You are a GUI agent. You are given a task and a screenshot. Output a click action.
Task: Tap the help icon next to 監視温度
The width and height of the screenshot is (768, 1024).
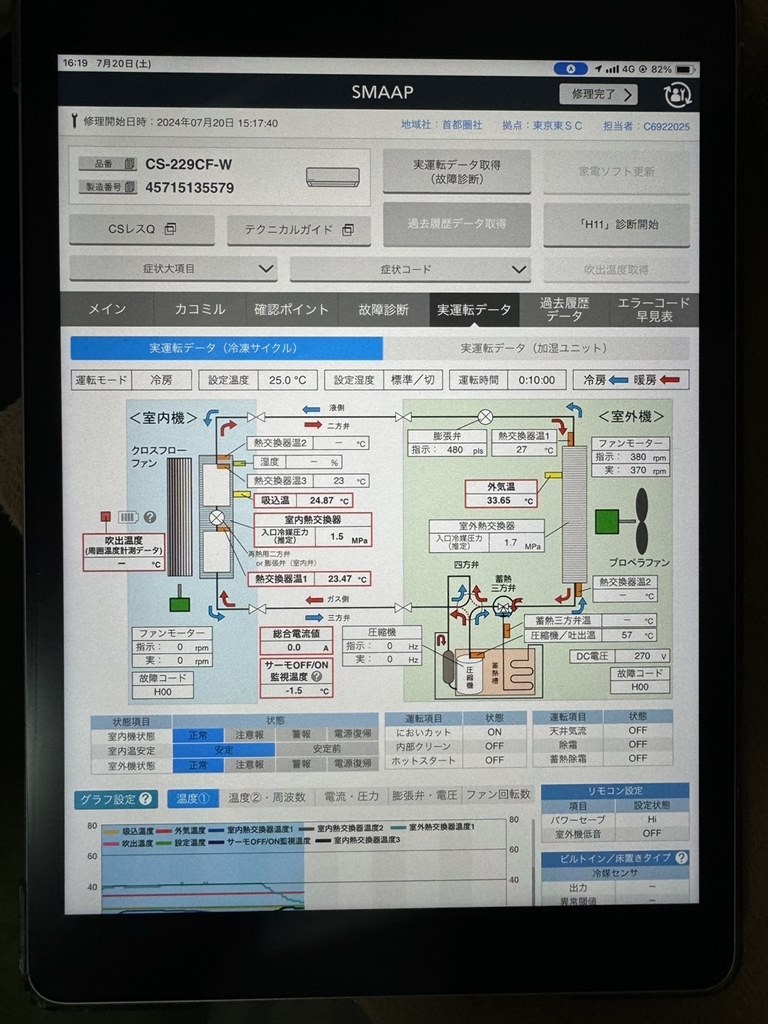point(317,677)
